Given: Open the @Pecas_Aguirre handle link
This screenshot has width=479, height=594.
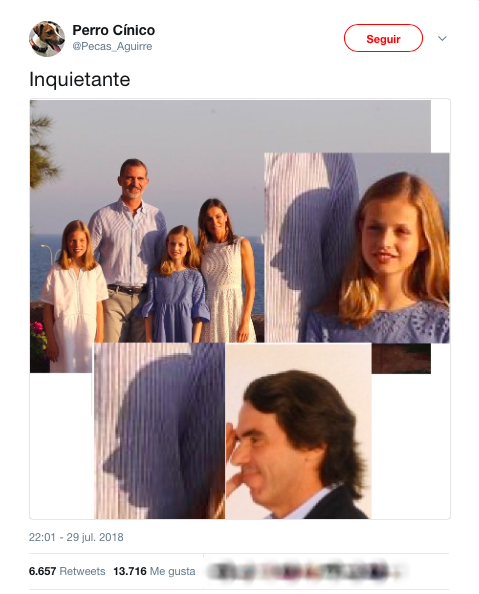Looking at the screenshot, I should 112,46.
